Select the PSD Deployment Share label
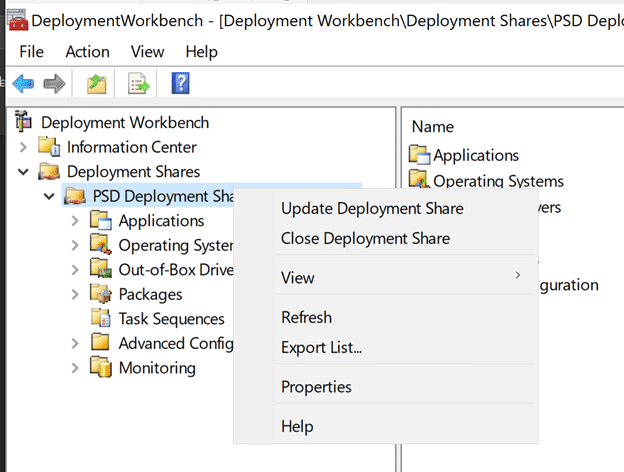The image size is (624, 472). (164, 196)
